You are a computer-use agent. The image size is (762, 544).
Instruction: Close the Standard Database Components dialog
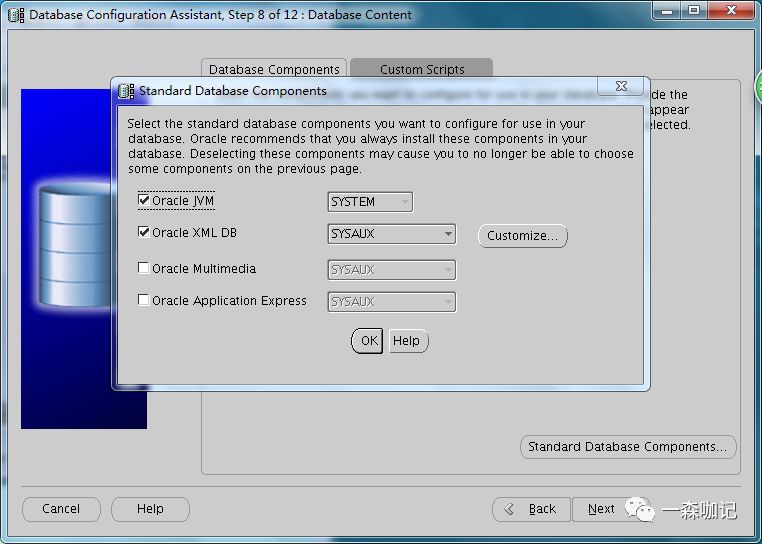coord(621,86)
